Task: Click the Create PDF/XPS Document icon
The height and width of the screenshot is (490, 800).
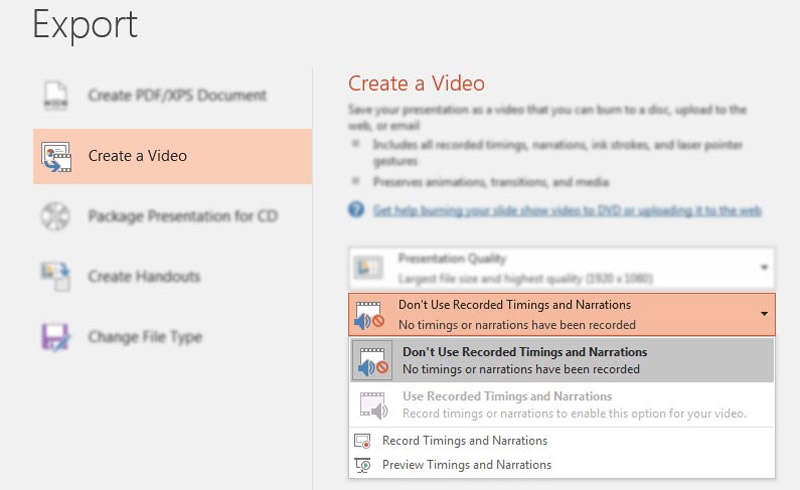Action: [57, 96]
